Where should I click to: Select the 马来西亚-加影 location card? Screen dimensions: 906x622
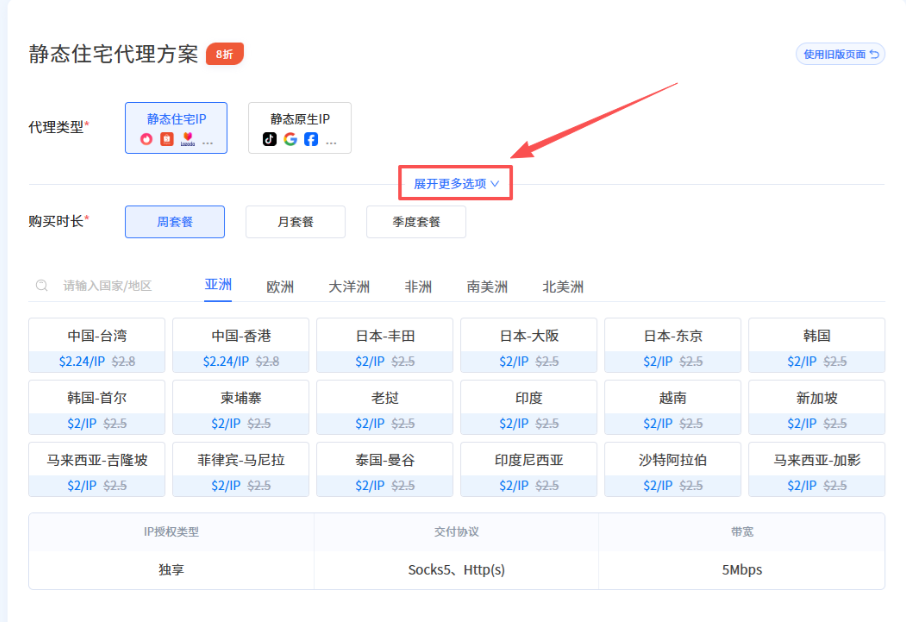click(816, 469)
